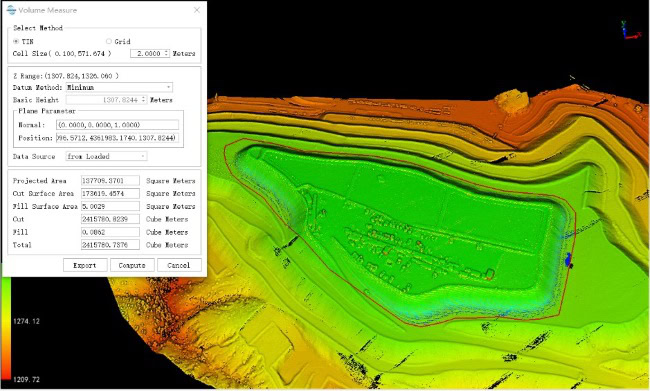This screenshot has height=391, width=650.
Task: Click the blue marker on pit edge
Action: pos(568,259)
